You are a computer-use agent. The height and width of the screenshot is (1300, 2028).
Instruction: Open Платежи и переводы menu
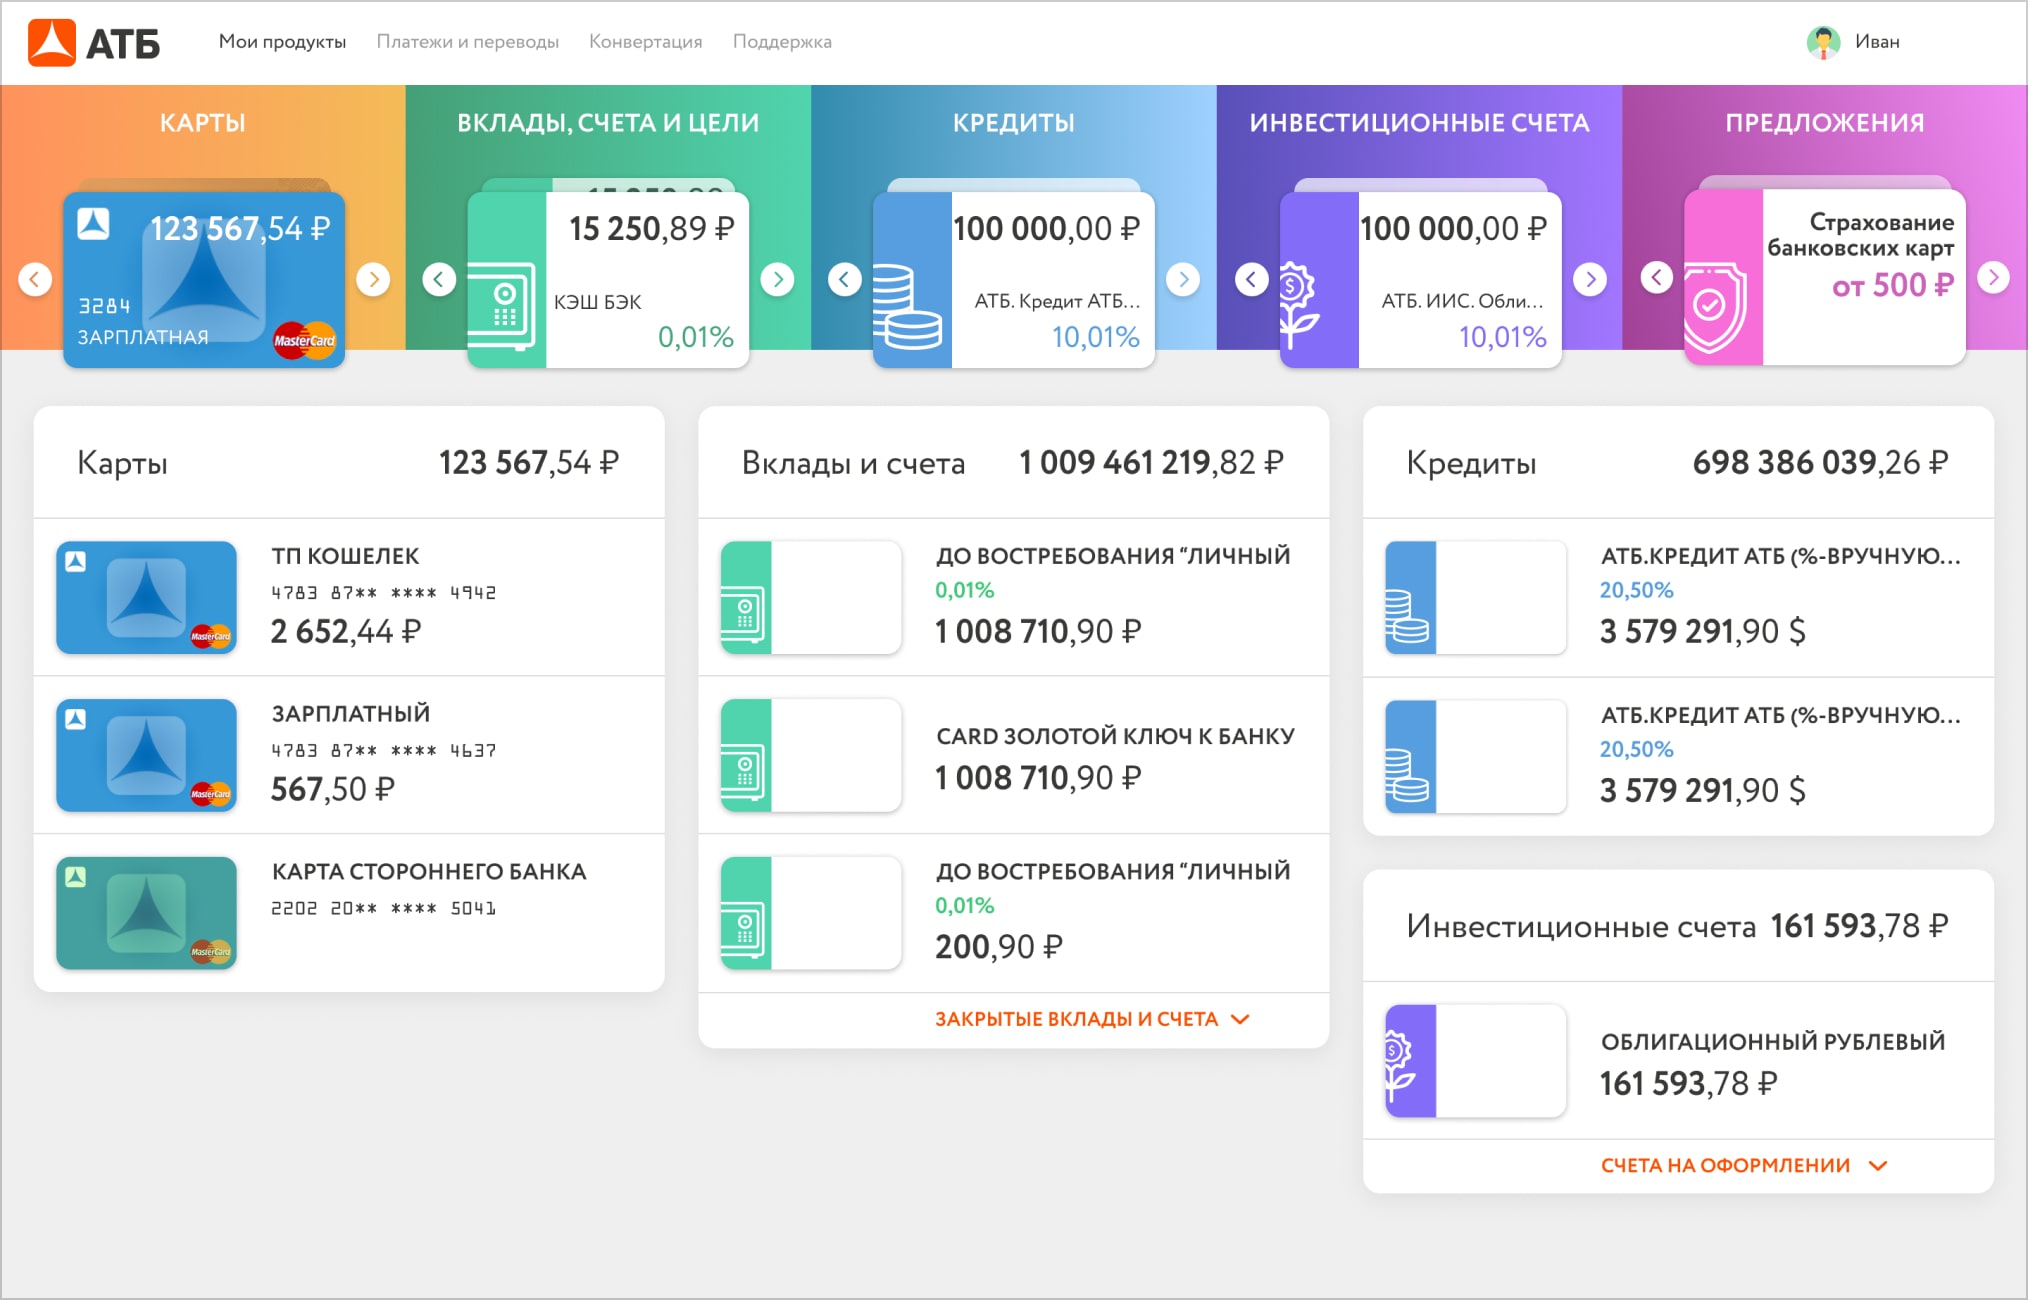point(467,42)
